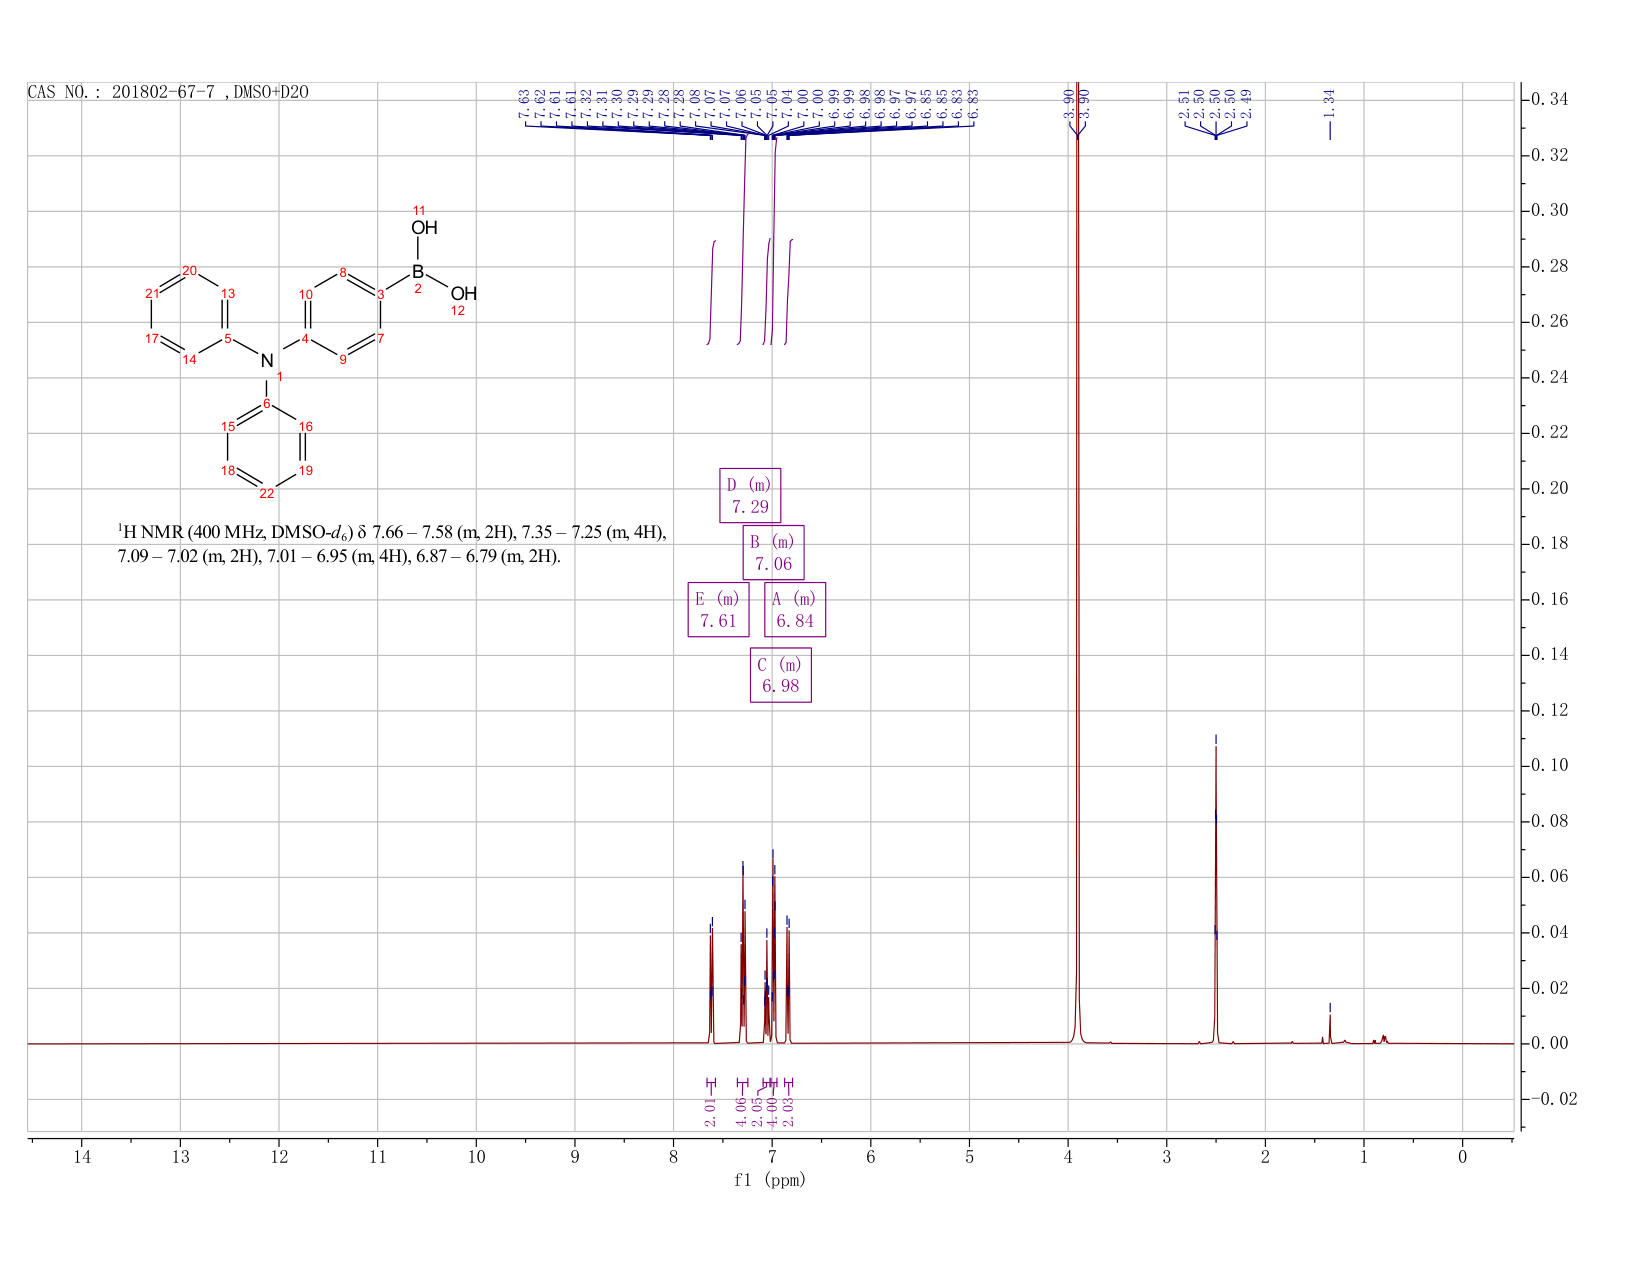This screenshot has height=1275, width=1650.
Task: Click x-axis tick label 7
Action: pos(772,1156)
